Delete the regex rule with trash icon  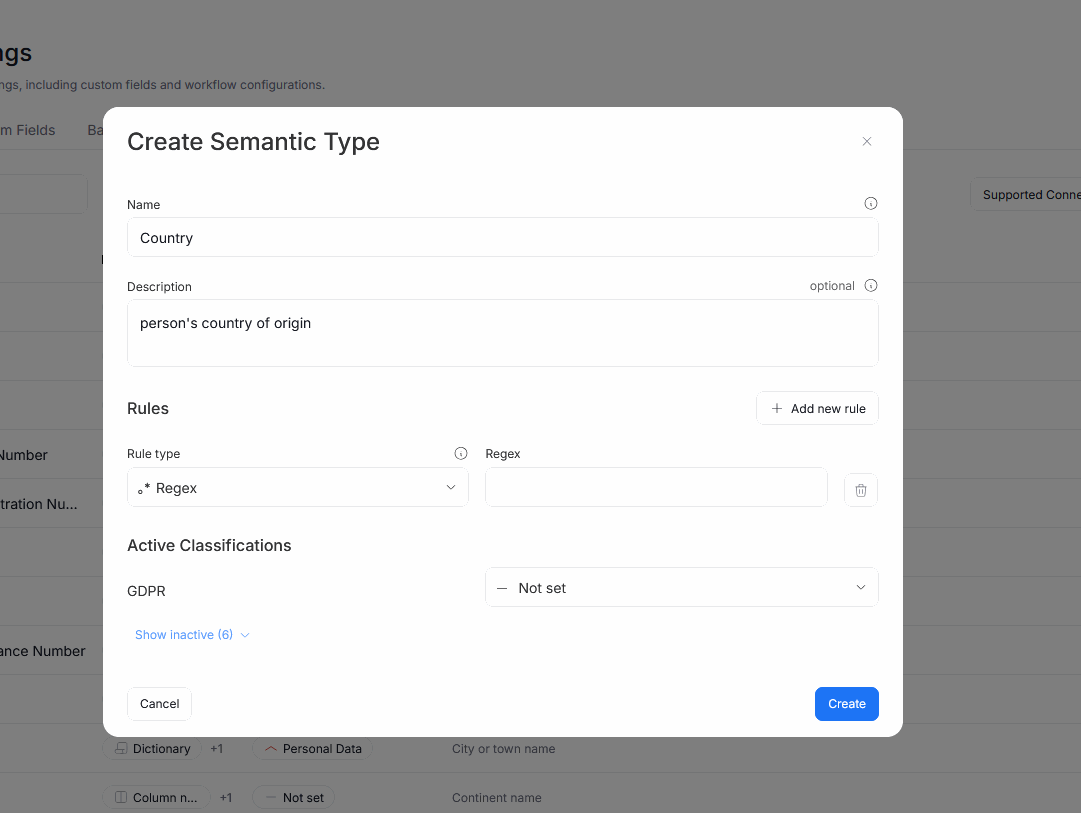861,490
